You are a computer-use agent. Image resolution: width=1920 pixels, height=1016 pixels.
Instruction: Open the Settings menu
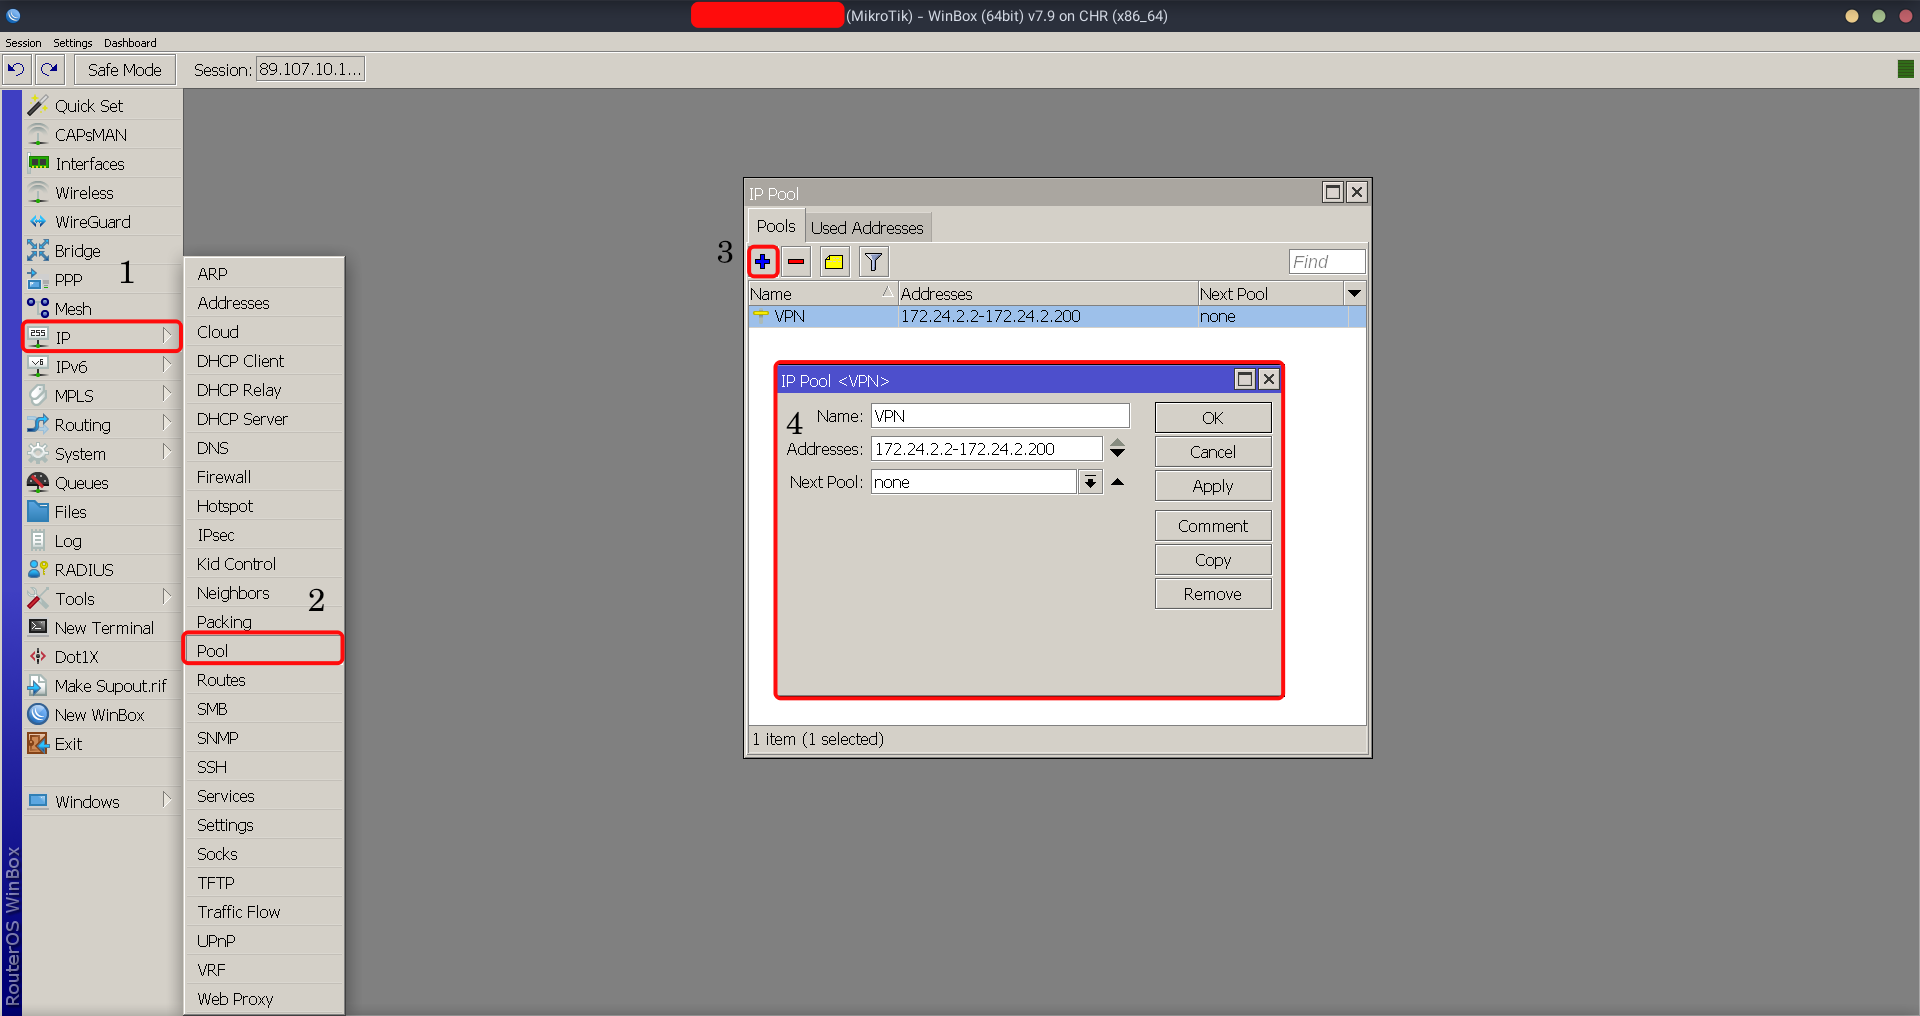click(72, 43)
